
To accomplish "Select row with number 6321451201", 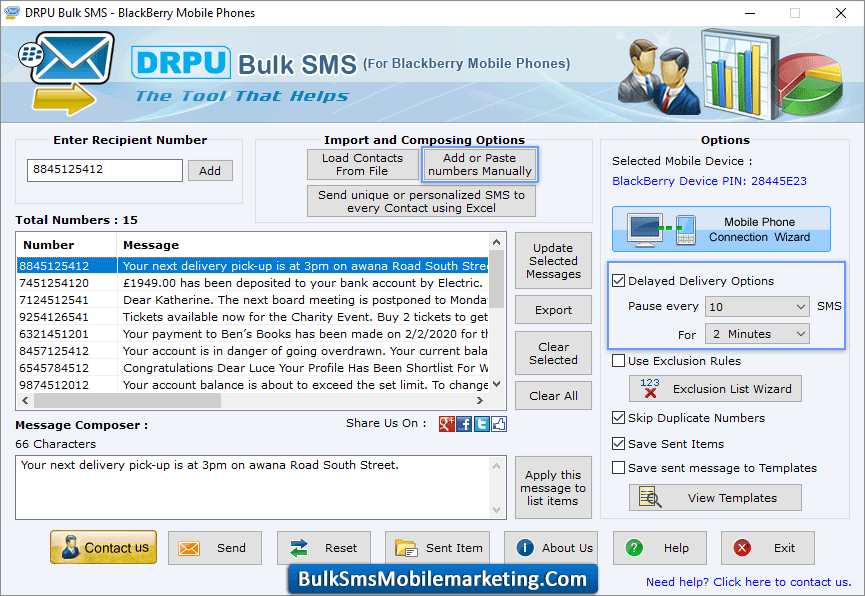I will click(x=253, y=334).
